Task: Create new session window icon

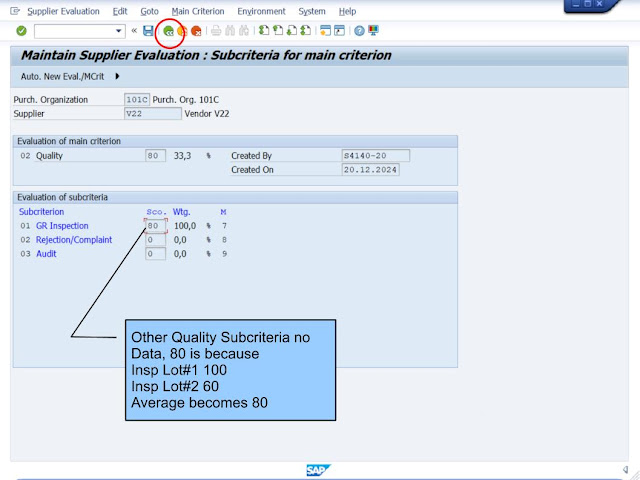Action: click(x=325, y=31)
